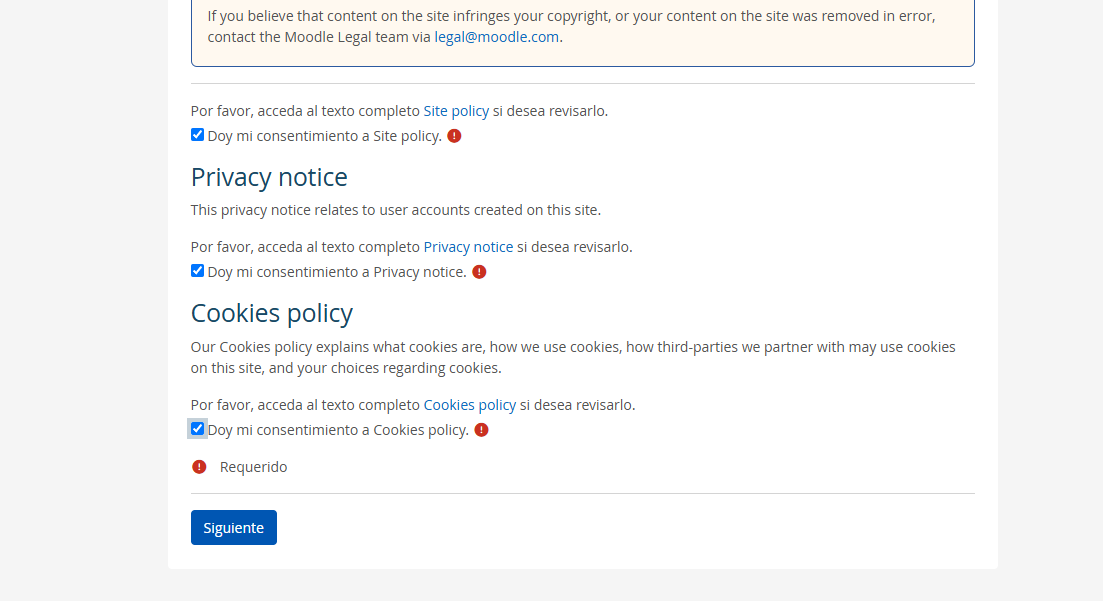Click 'Doy mi consentimiento a Privacy notice.' label
Viewport: 1103px width, 601px height.
337,272
